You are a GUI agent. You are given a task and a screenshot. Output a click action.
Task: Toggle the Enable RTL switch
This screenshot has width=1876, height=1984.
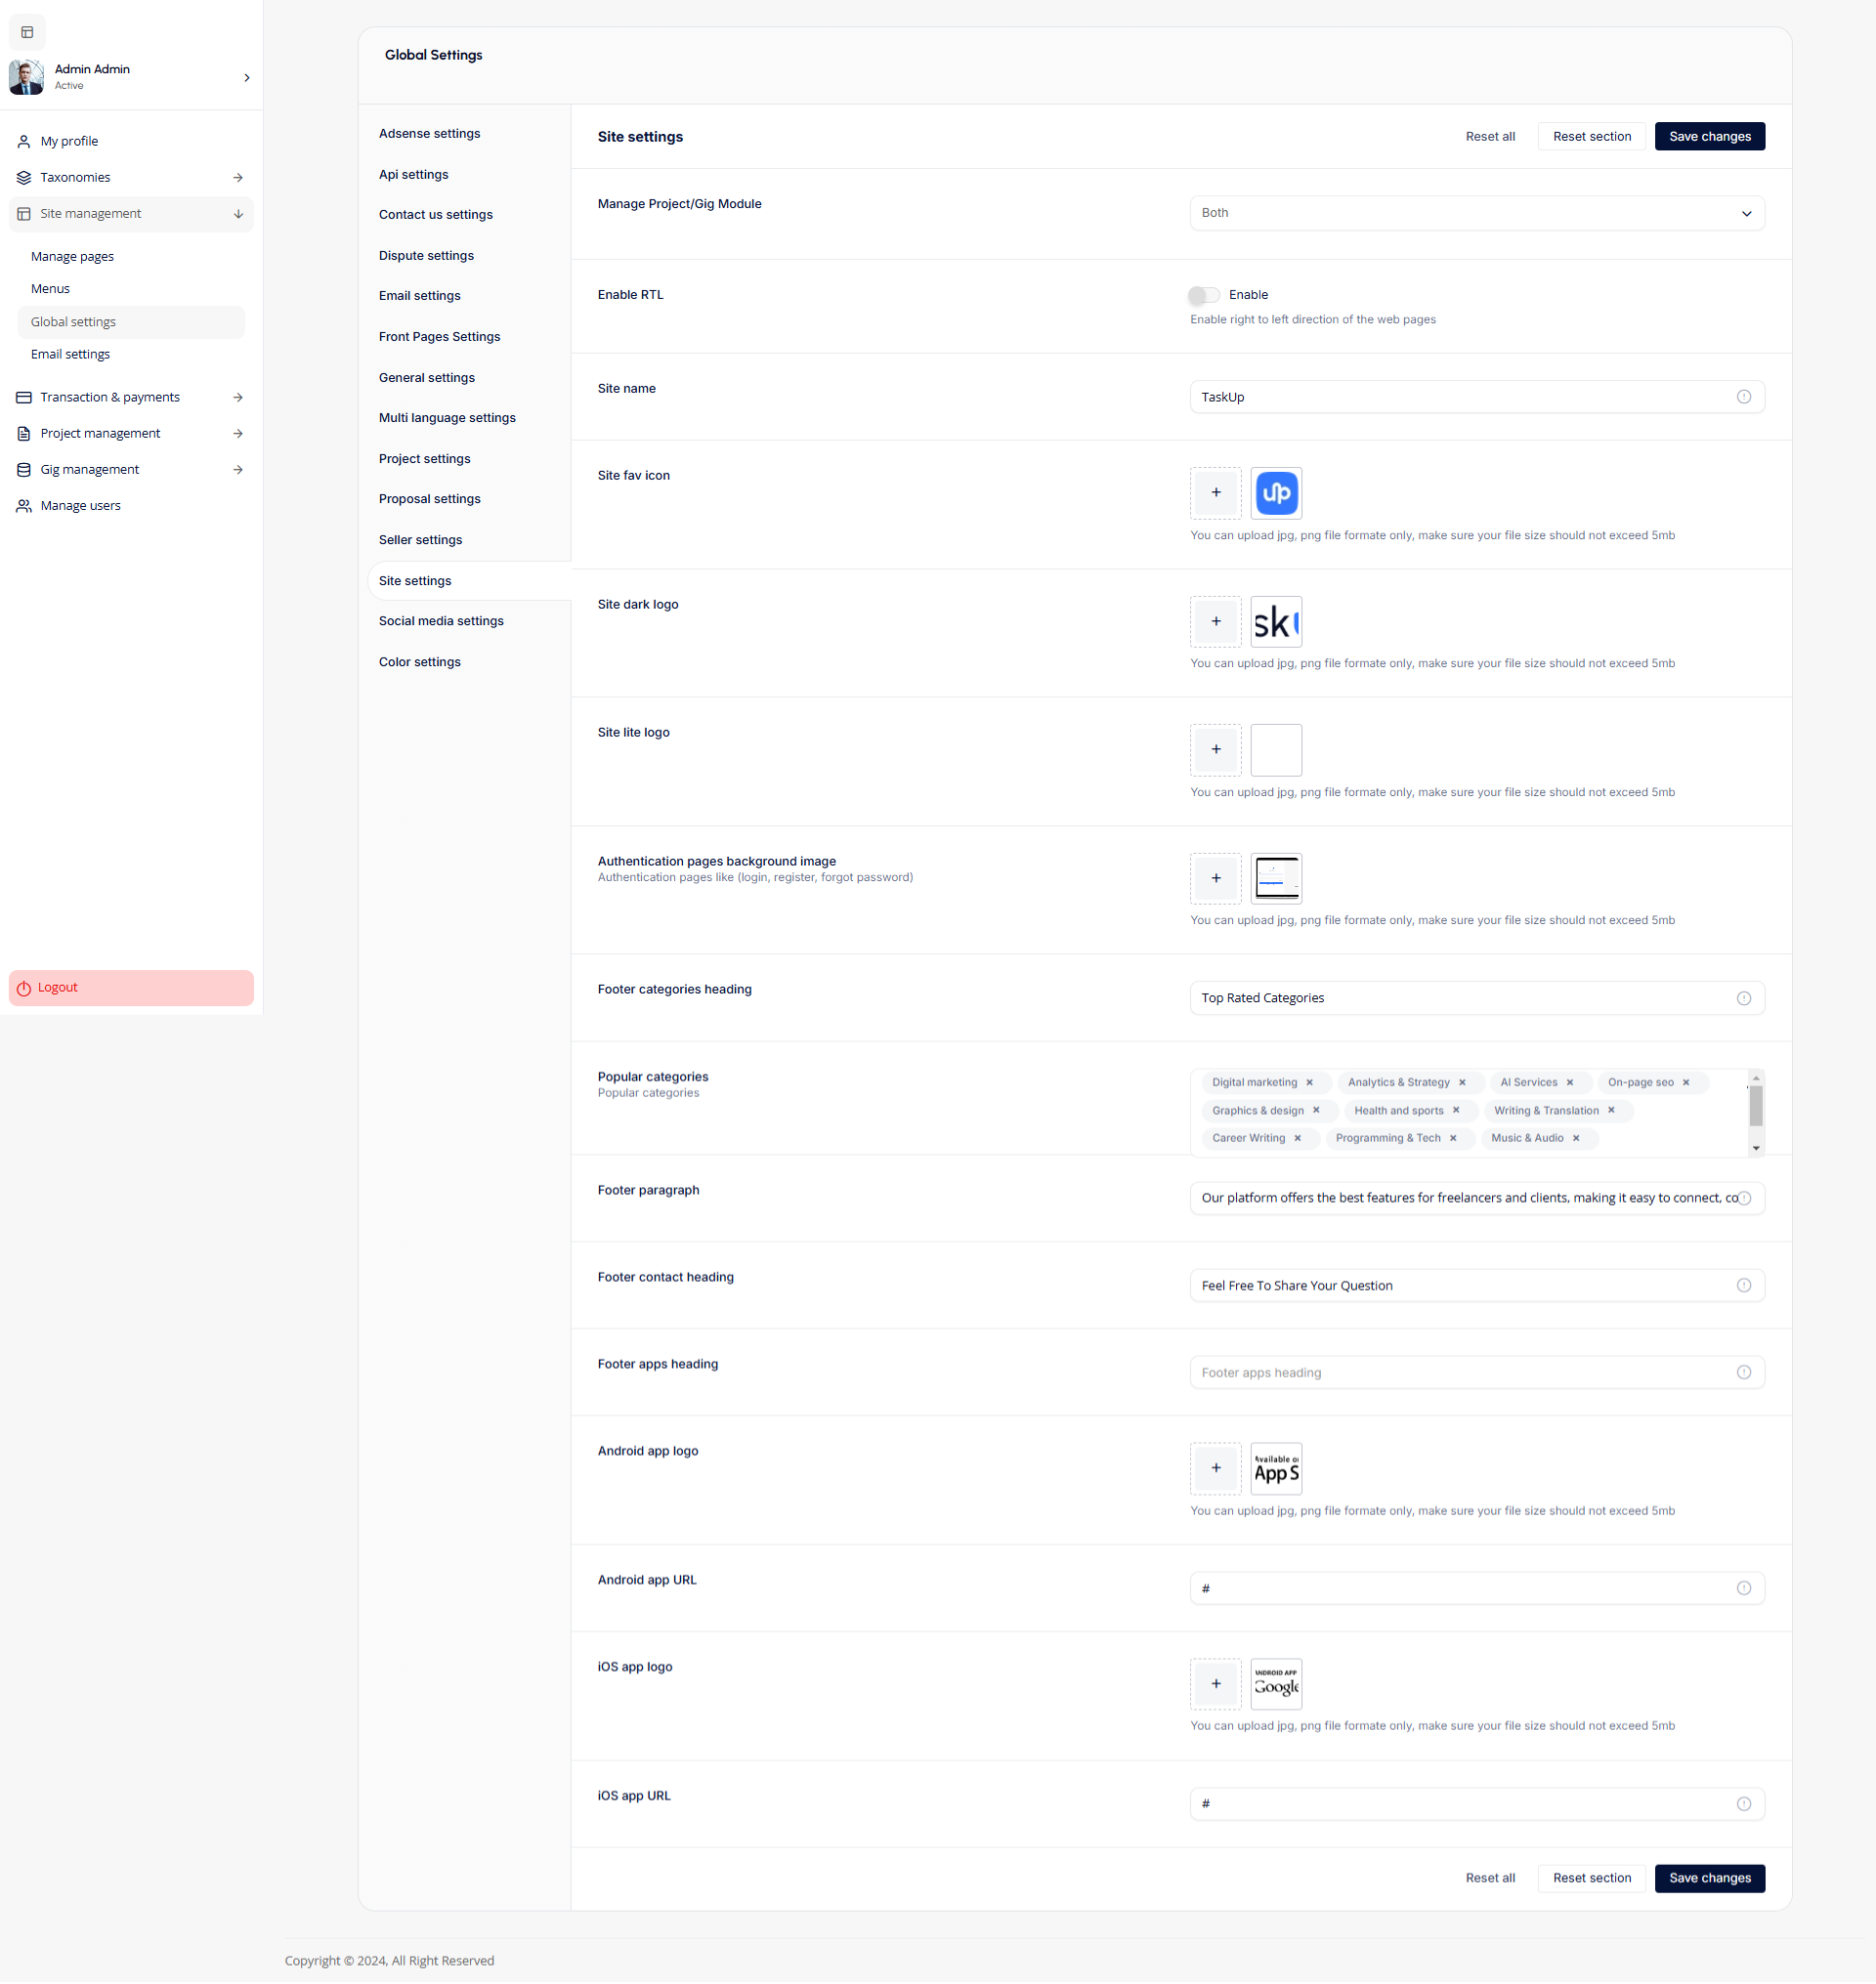pyautogui.click(x=1203, y=295)
